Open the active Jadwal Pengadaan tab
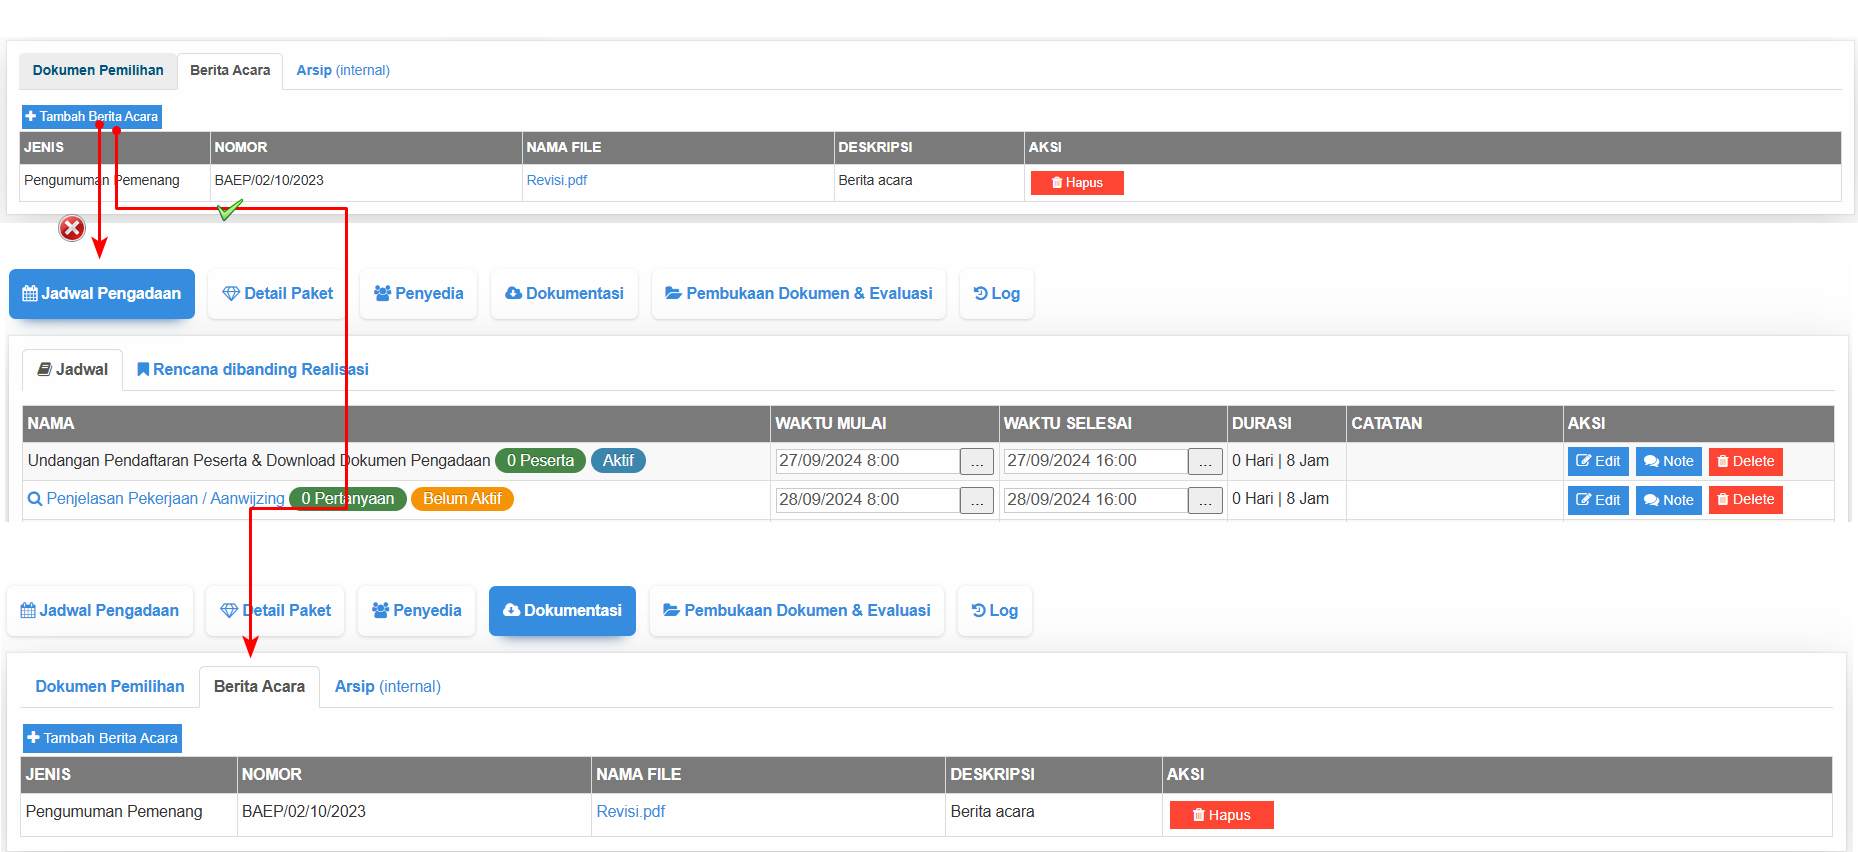This screenshot has width=1858, height=852. [x=102, y=294]
